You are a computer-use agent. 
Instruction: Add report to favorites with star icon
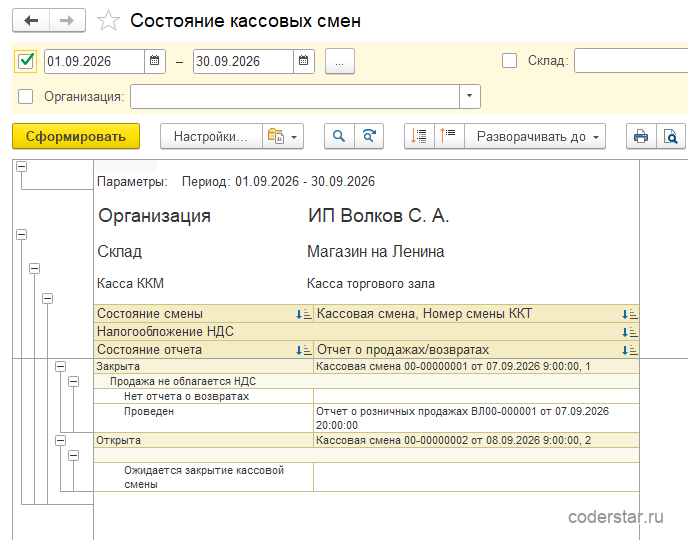[108, 21]
